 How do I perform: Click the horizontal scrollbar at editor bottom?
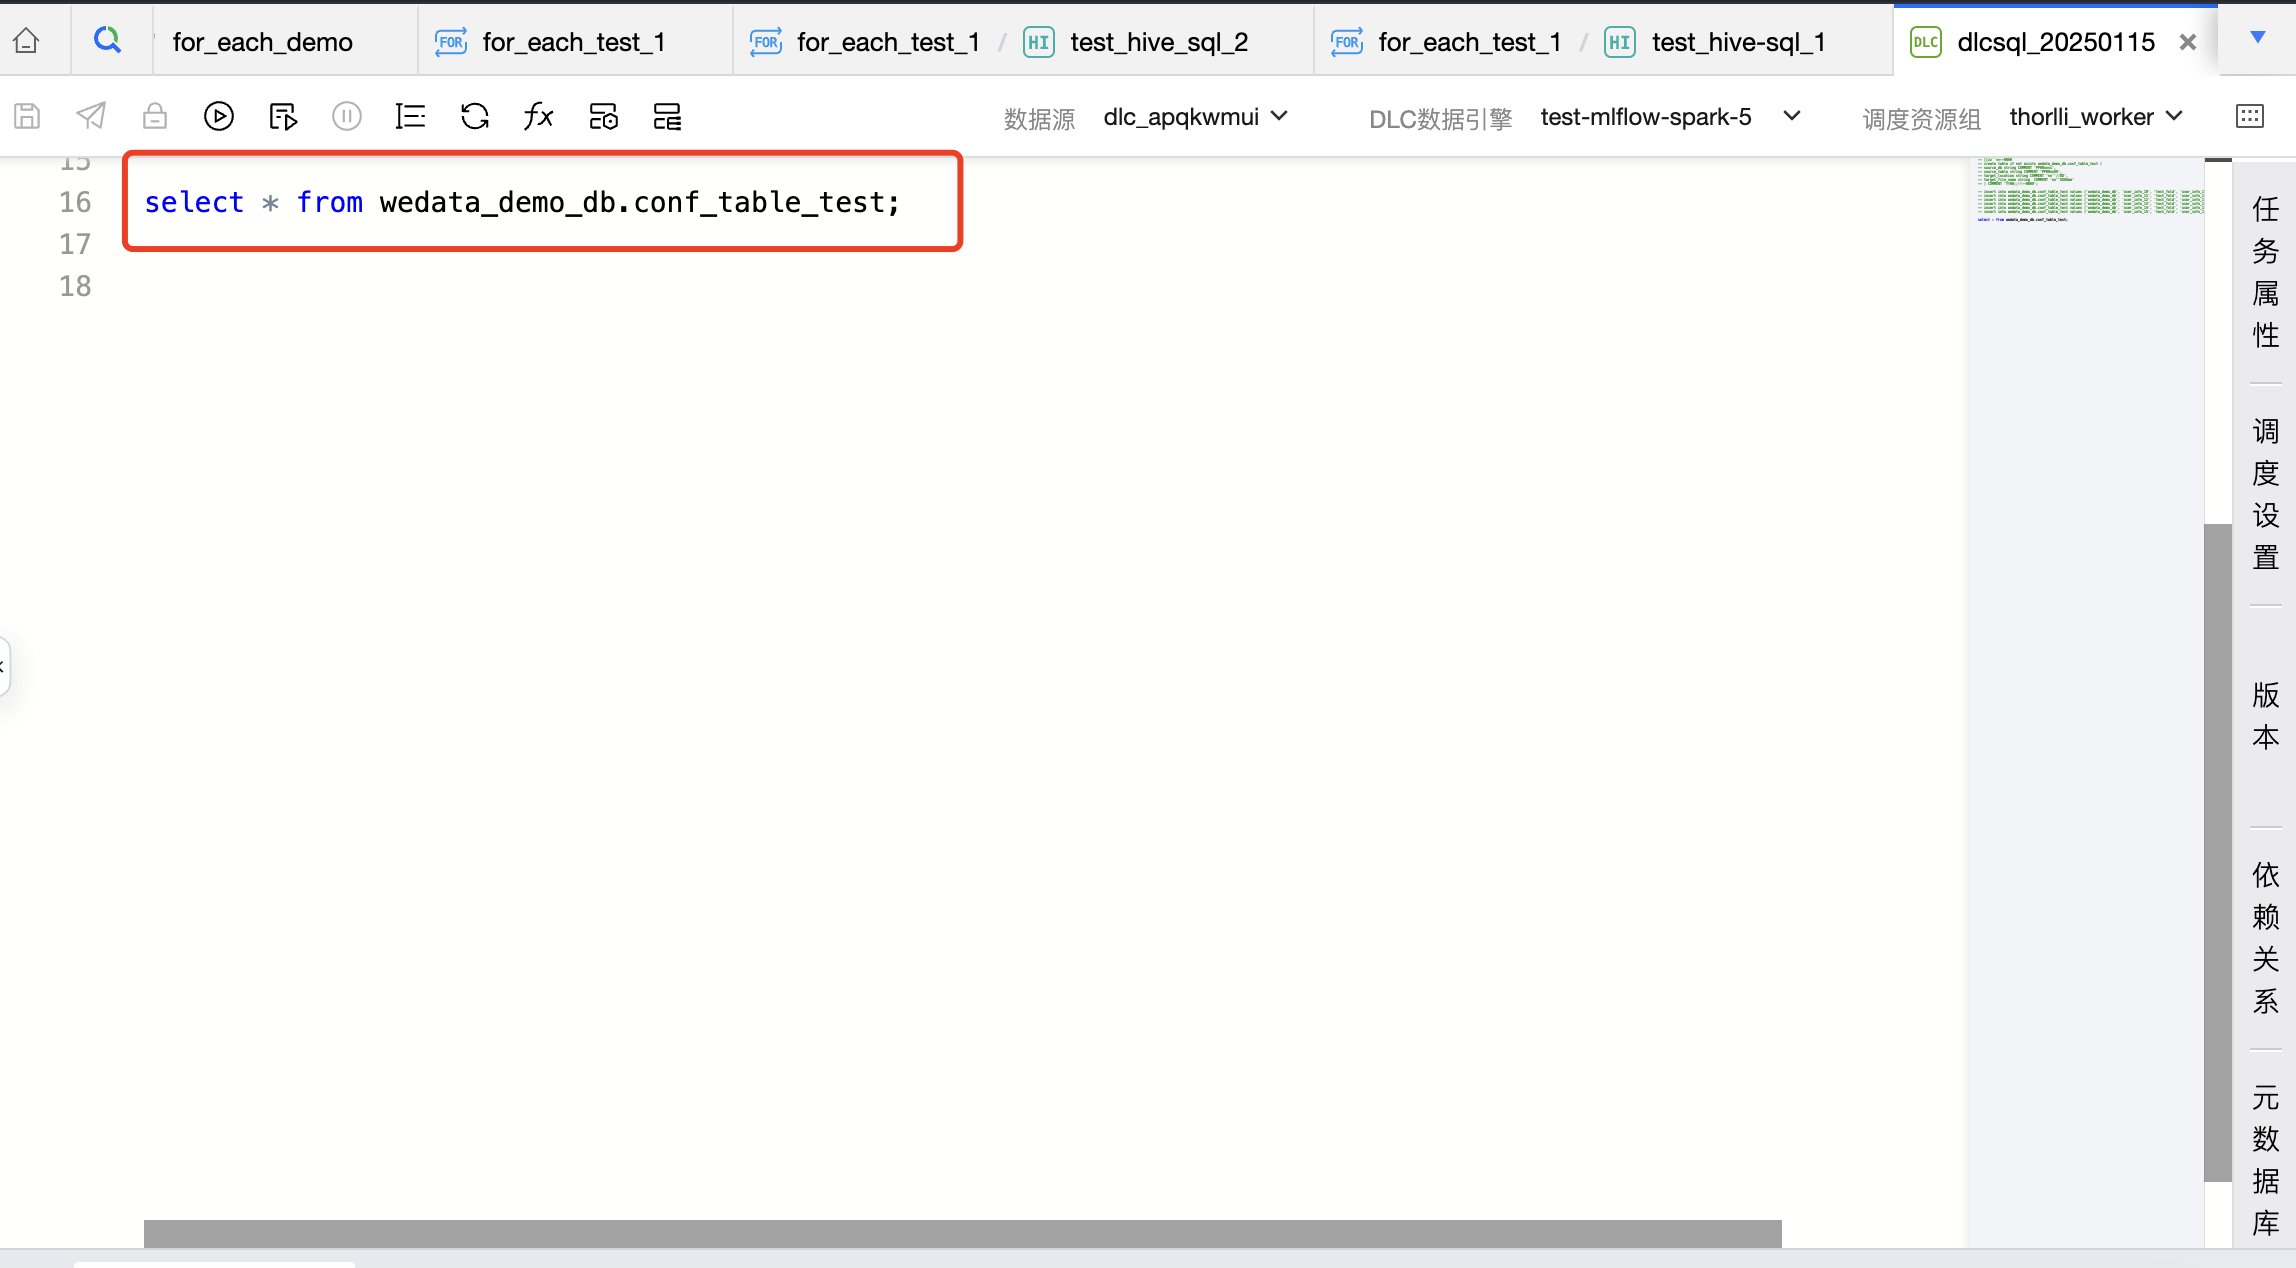pos(962,1233)
